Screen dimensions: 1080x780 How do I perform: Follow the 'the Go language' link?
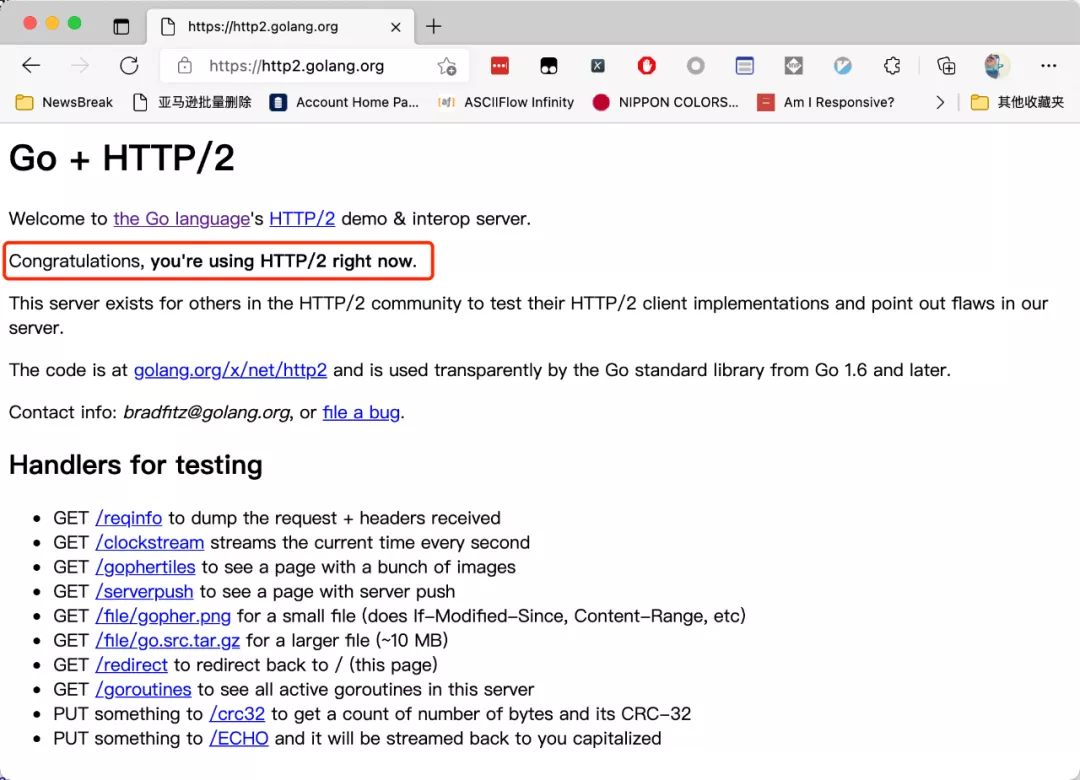coord(182,219)
